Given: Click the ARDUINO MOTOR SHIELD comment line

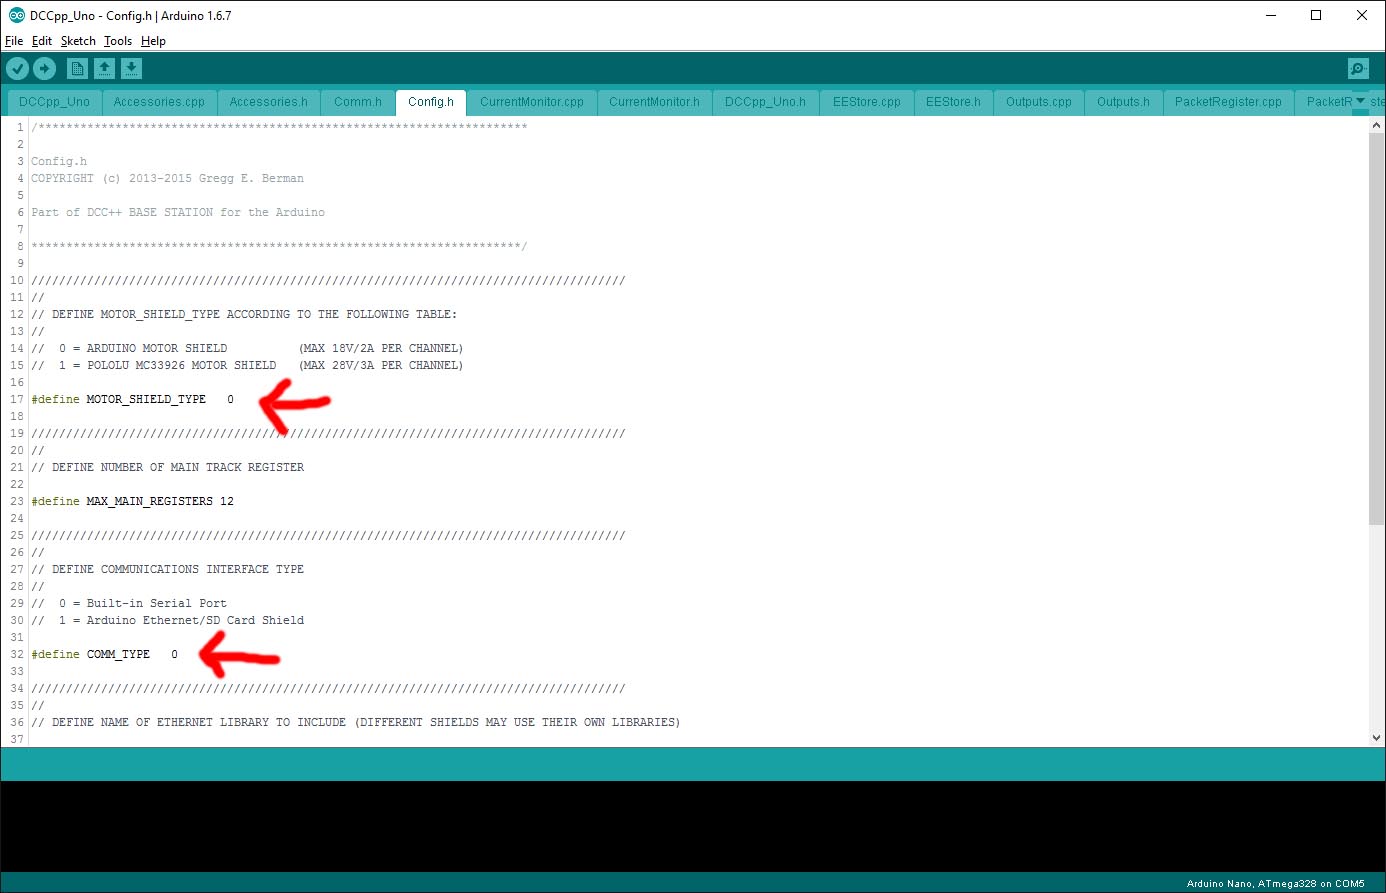Looking at the screenshot, I should pos(247,348).
